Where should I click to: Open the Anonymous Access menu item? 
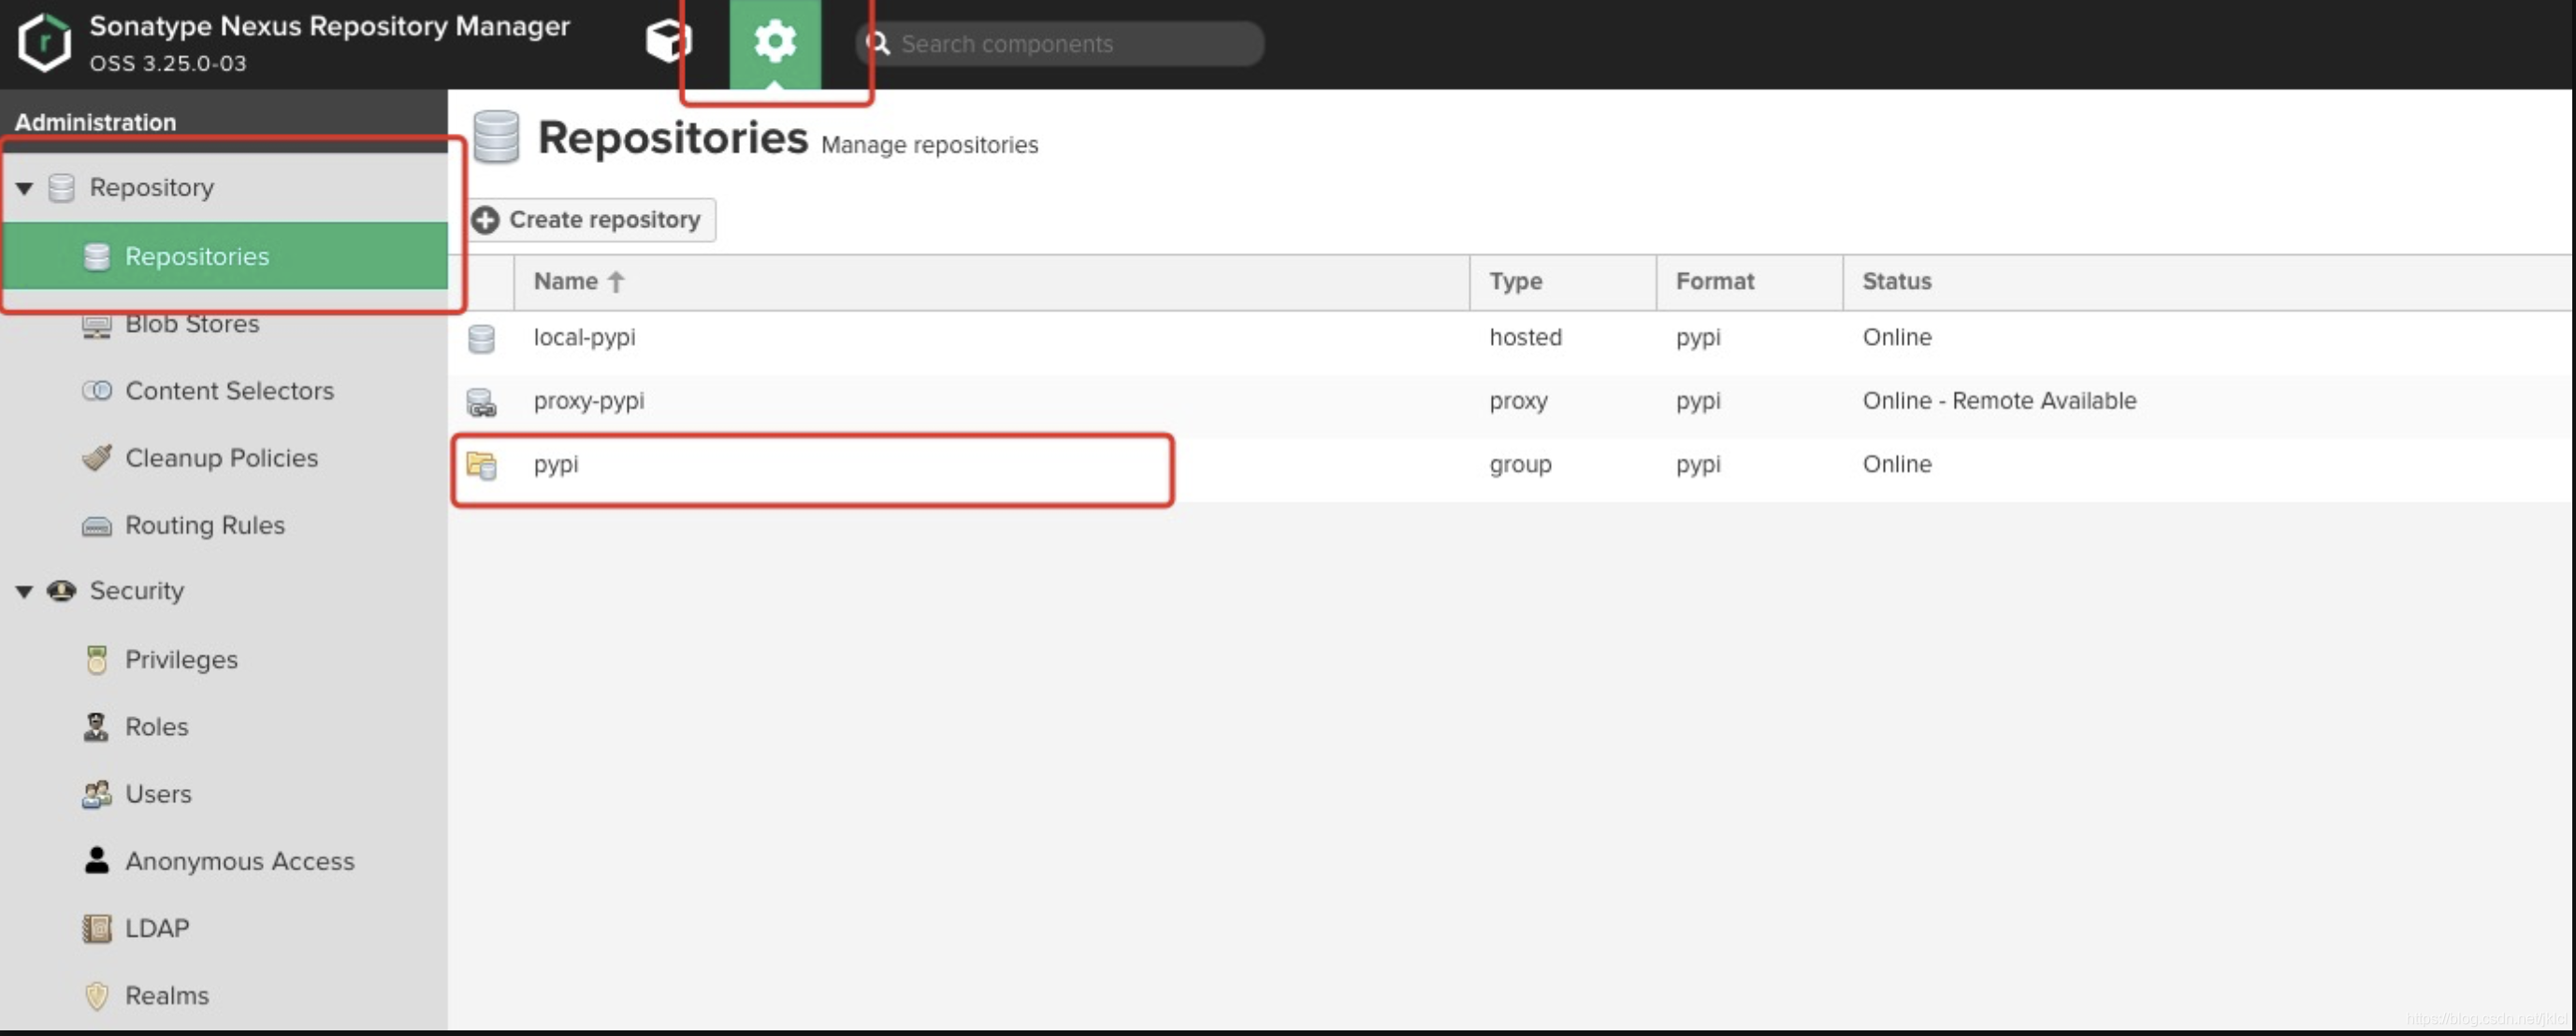coord(239,861)
